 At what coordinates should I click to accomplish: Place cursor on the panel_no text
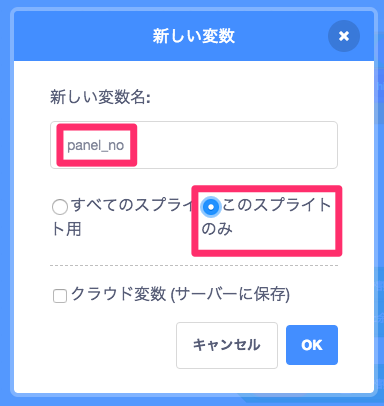[96, 145]
